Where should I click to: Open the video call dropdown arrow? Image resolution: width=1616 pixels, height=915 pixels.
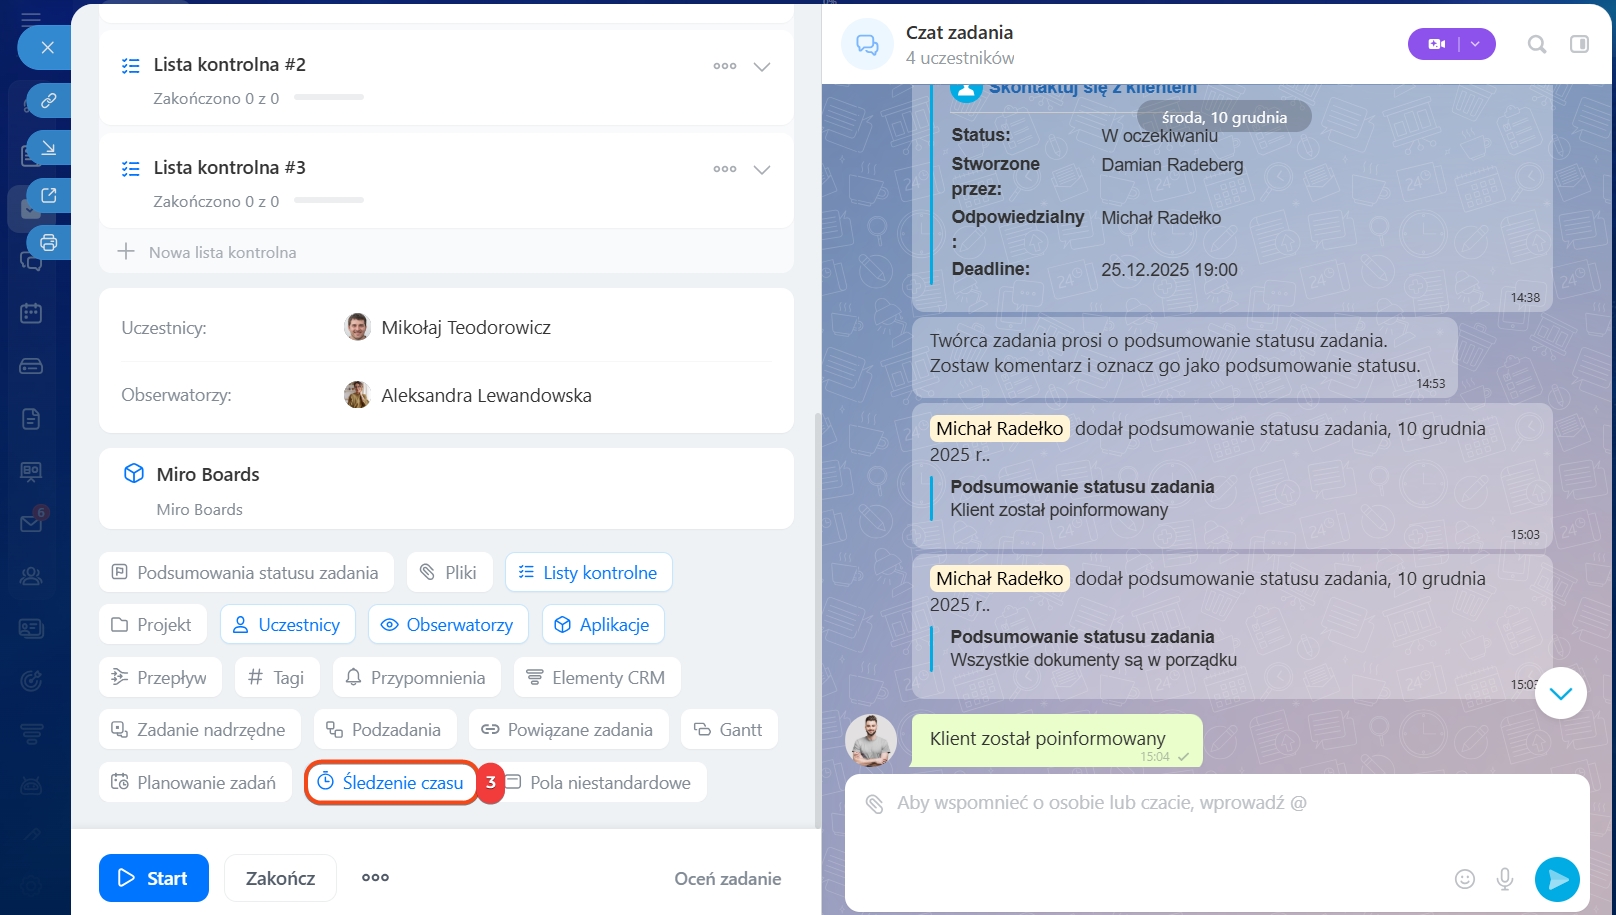1475,44
